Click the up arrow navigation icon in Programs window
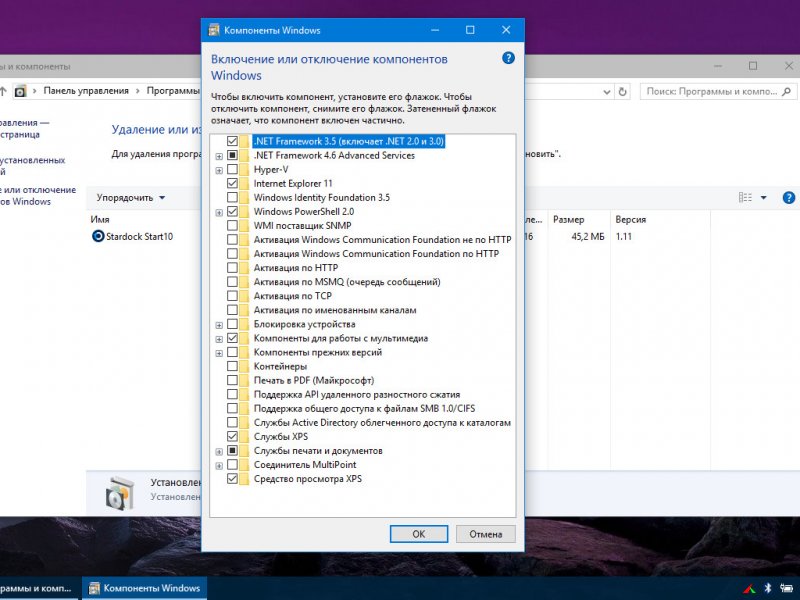Screen dimensions: 800x600 coord(3,91)
